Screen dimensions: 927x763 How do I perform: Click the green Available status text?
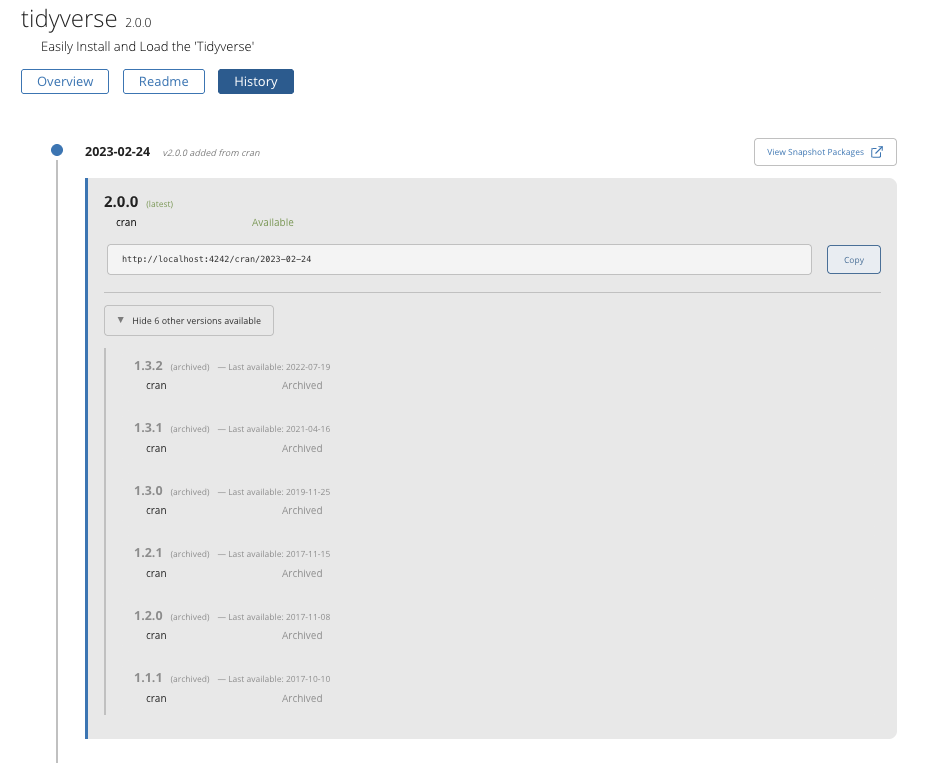(x=272, y=222)
